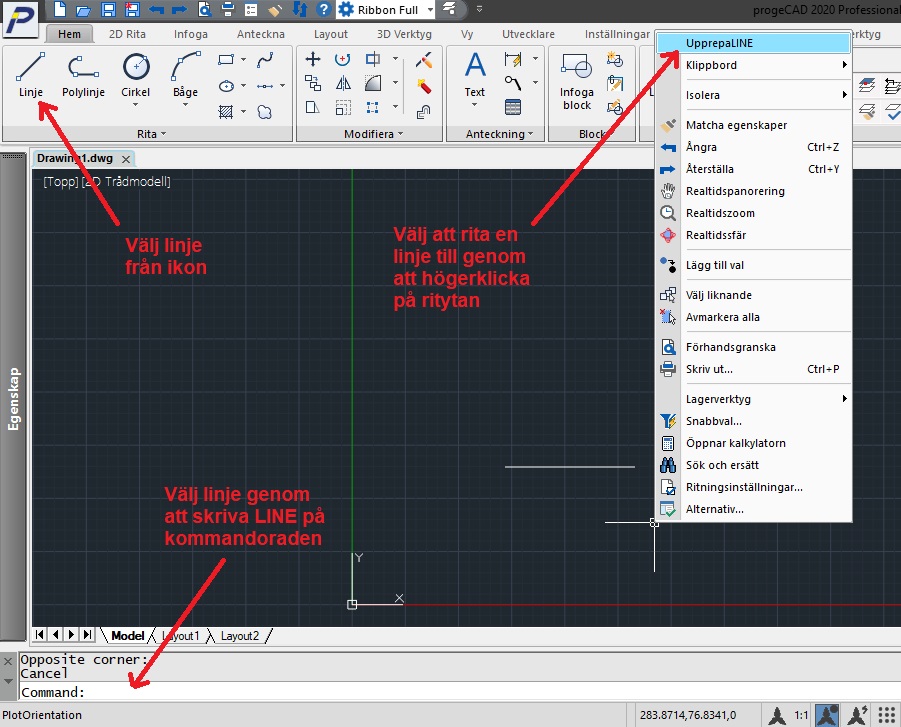The height and width of the screenshot is (727, 901).
Task: Click Ångra in the context menu
Action: tap(753, 147)
